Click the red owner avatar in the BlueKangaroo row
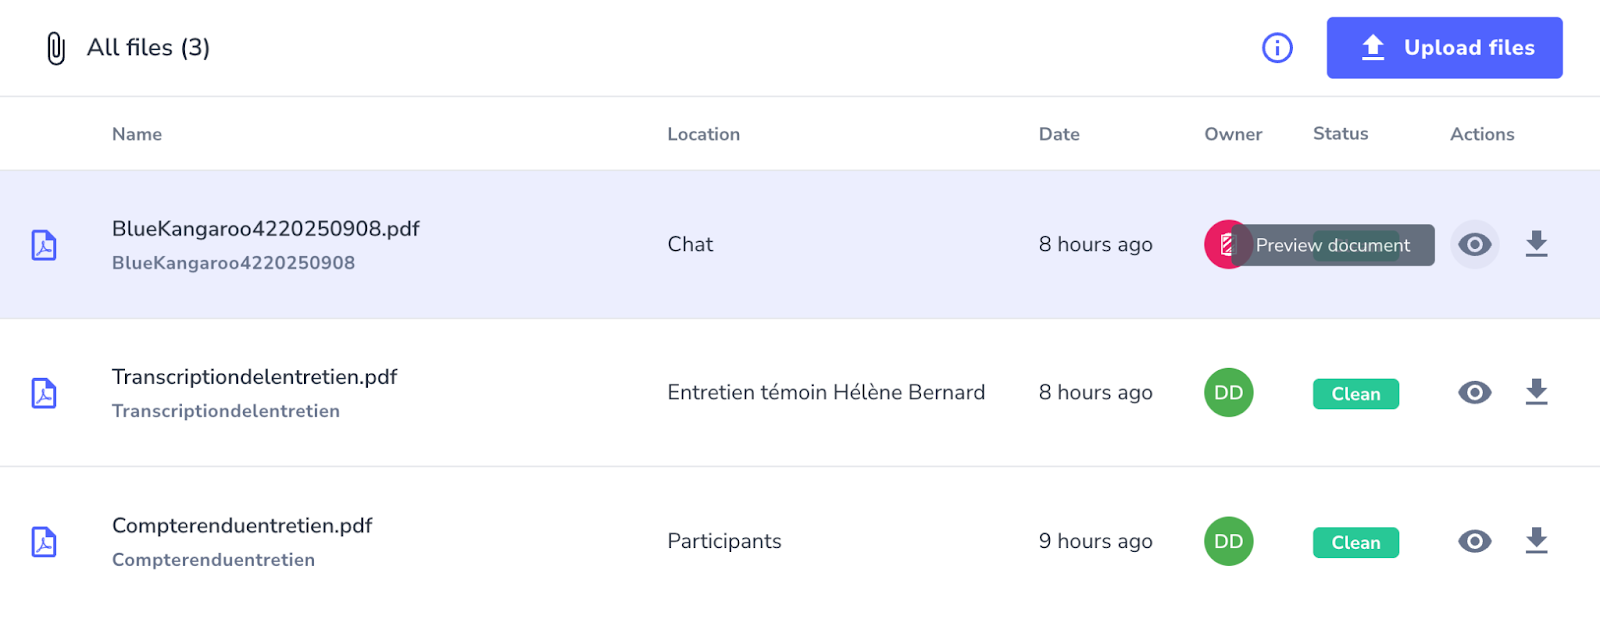This screenshot has width=1600, height=623. click(1221, 245)
